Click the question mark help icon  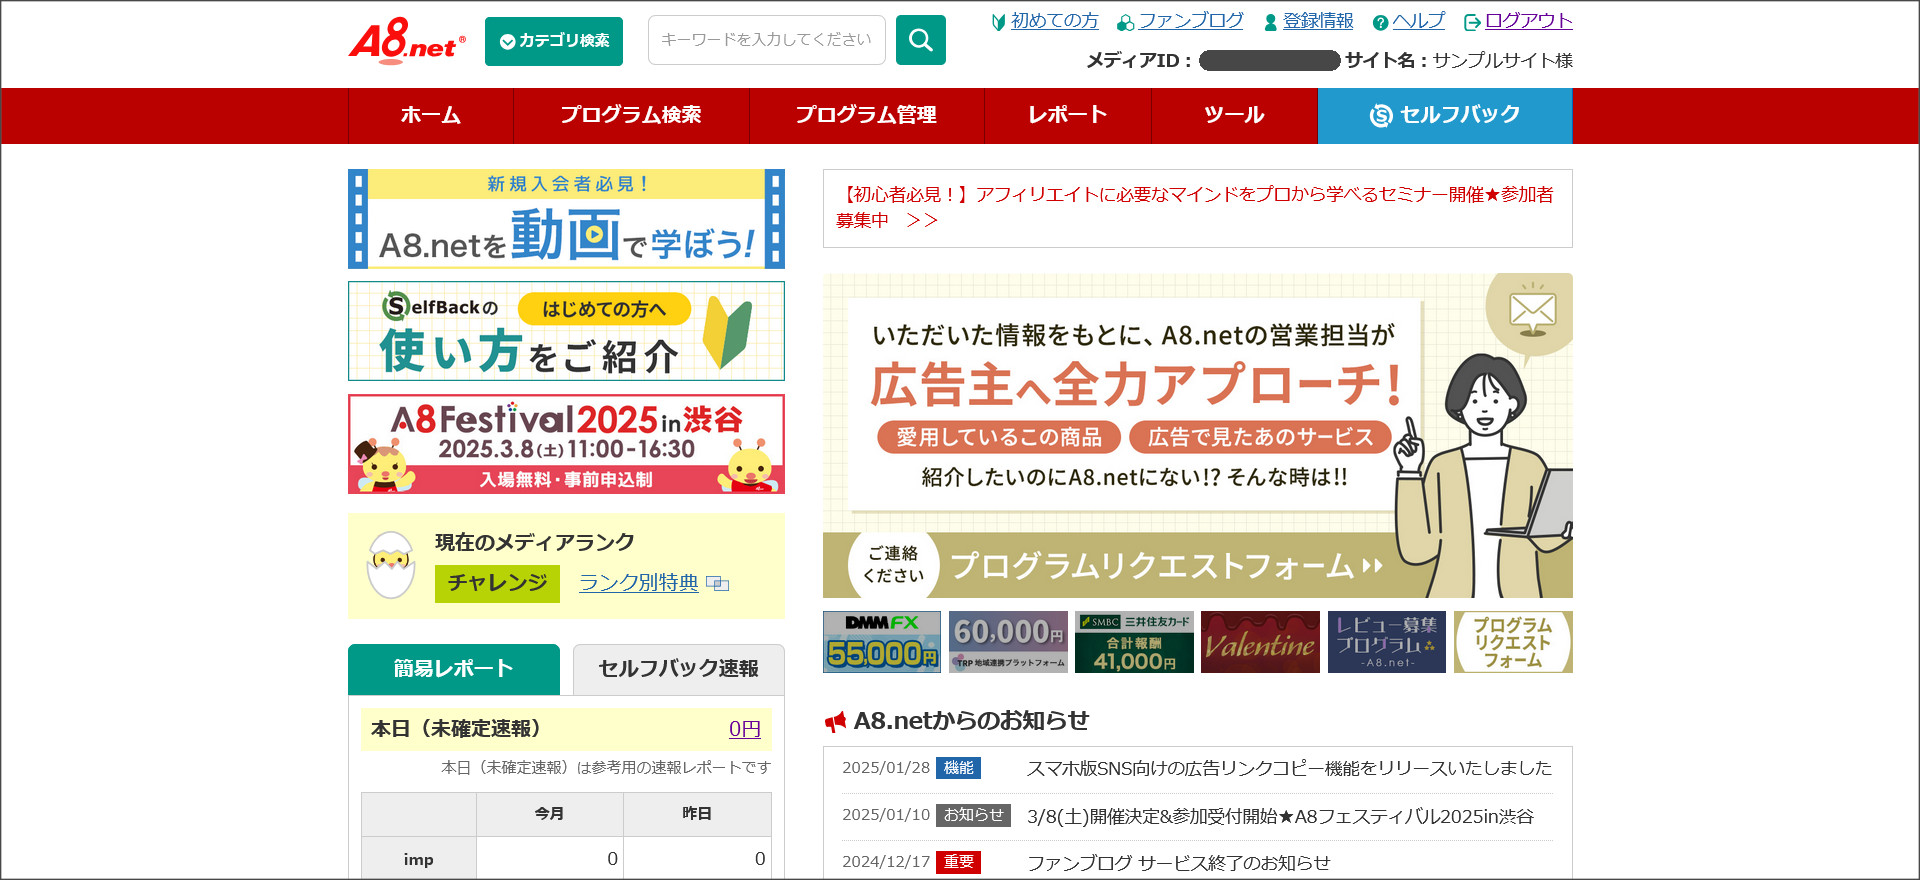1381,22
